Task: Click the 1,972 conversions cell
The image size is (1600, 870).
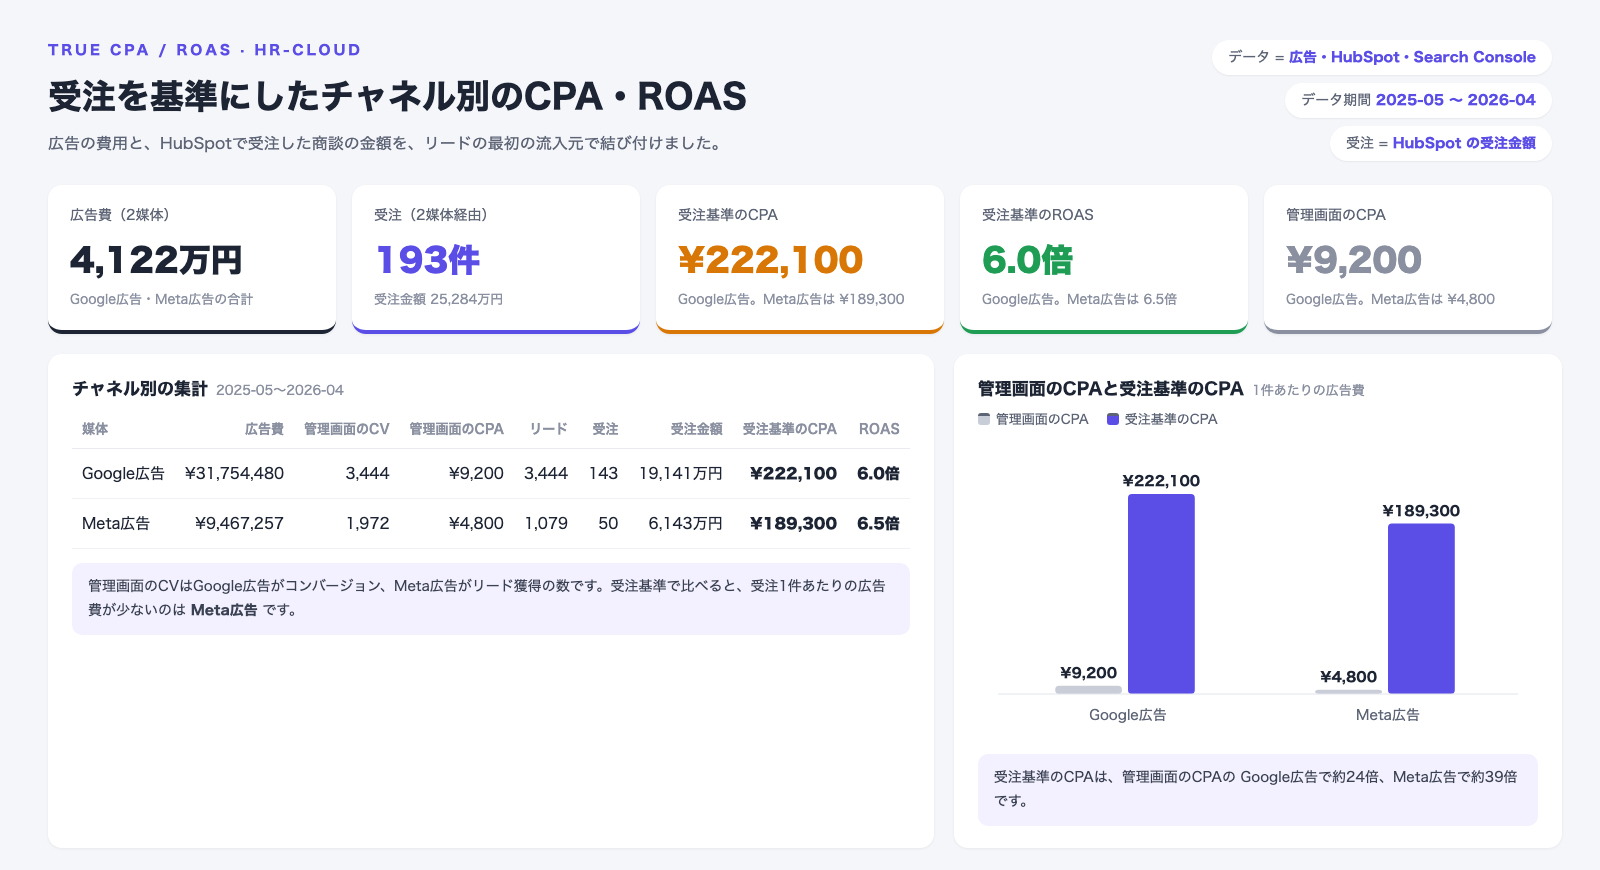Action: click(367, 523)
